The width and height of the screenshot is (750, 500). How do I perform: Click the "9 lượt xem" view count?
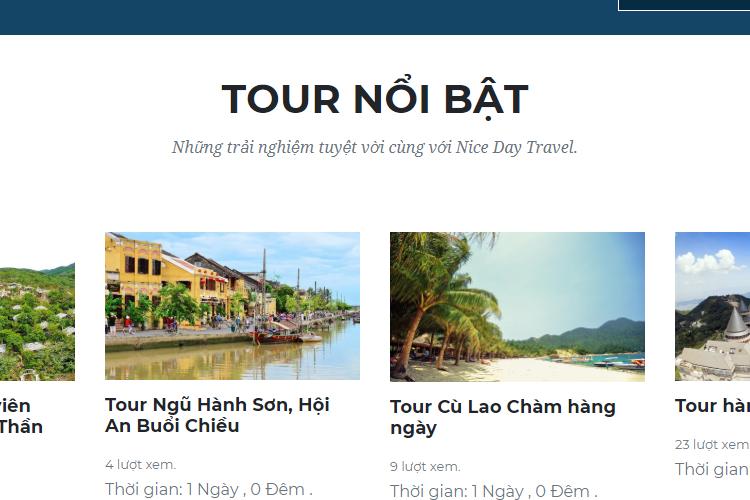[x=425, y=467]
